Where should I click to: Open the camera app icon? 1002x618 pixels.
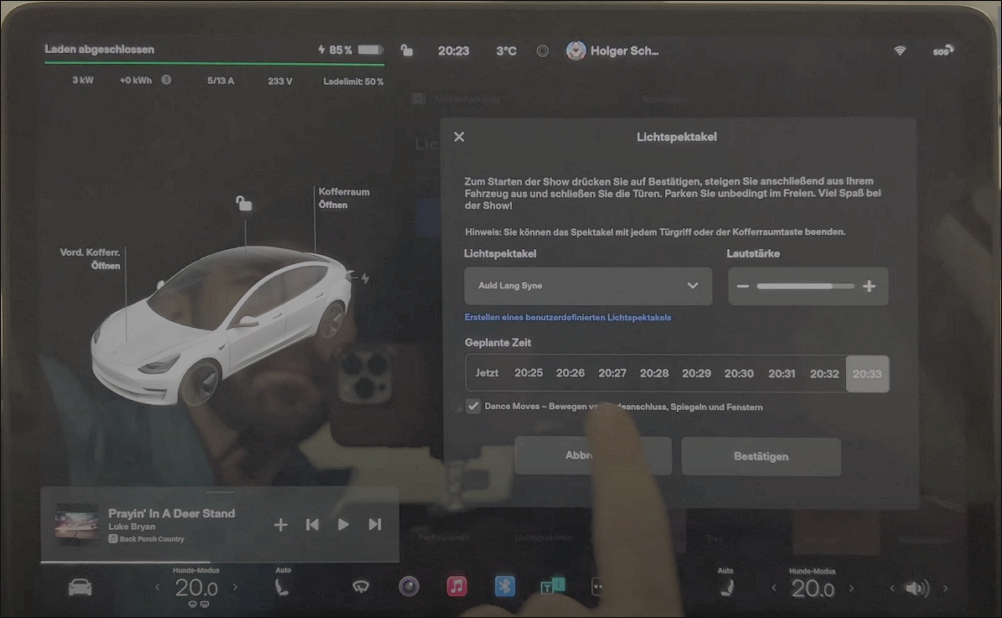tap(409, 586)
